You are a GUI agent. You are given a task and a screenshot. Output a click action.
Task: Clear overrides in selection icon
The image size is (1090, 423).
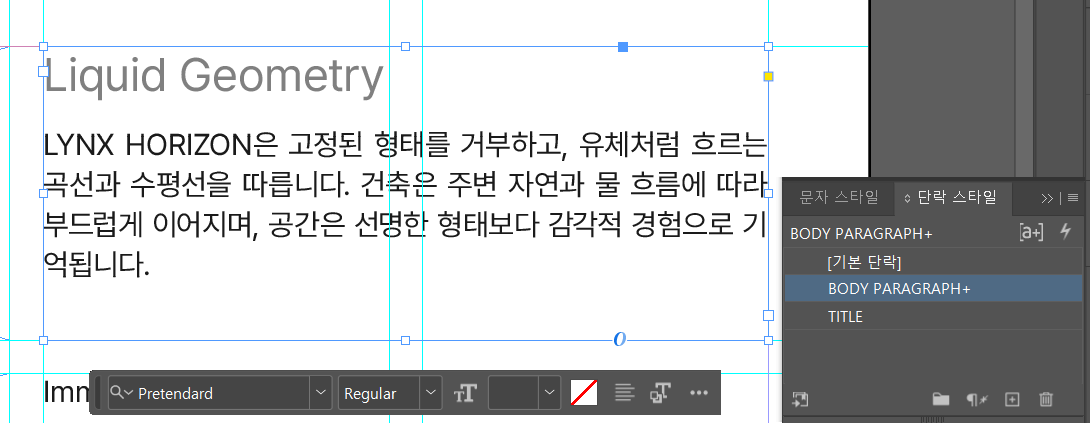coord(977,399)
